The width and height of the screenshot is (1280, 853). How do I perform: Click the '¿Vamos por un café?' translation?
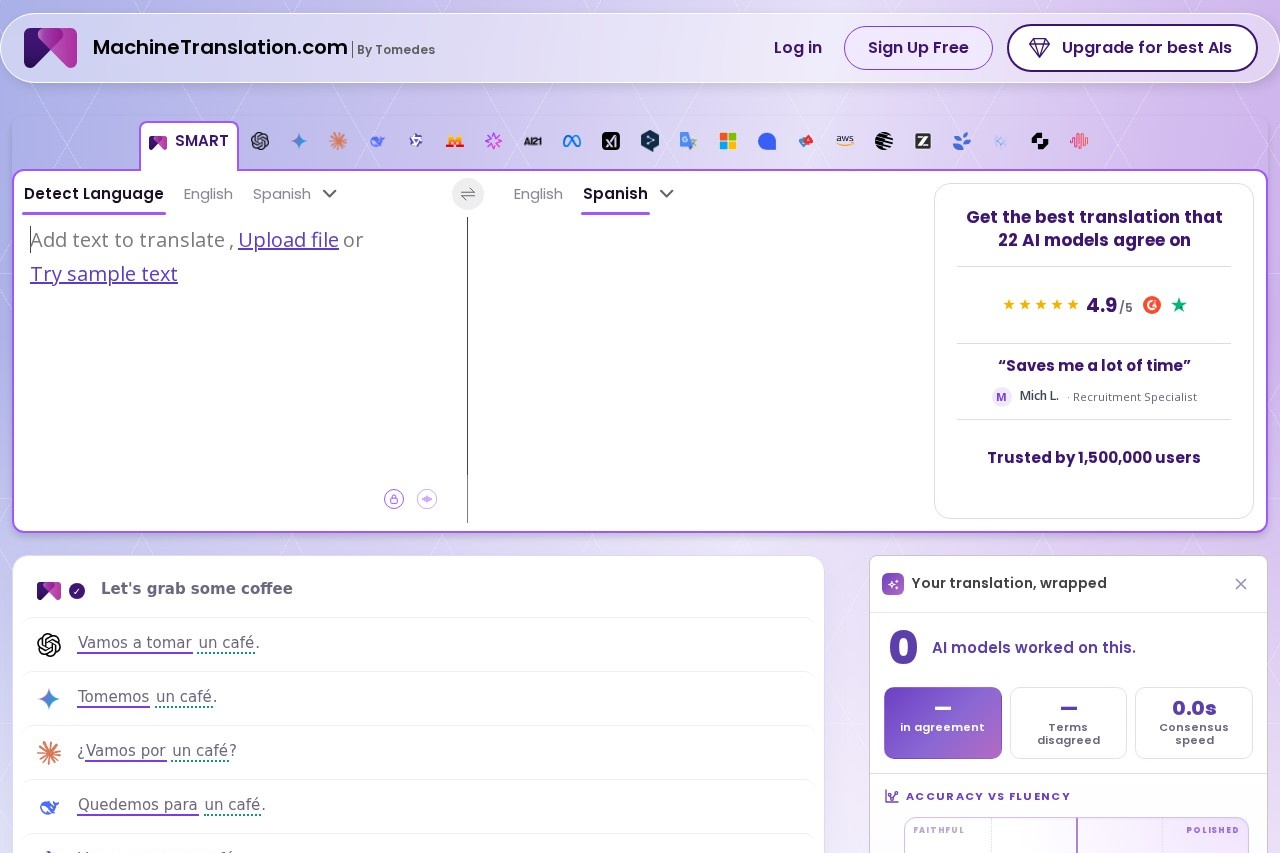157,751
